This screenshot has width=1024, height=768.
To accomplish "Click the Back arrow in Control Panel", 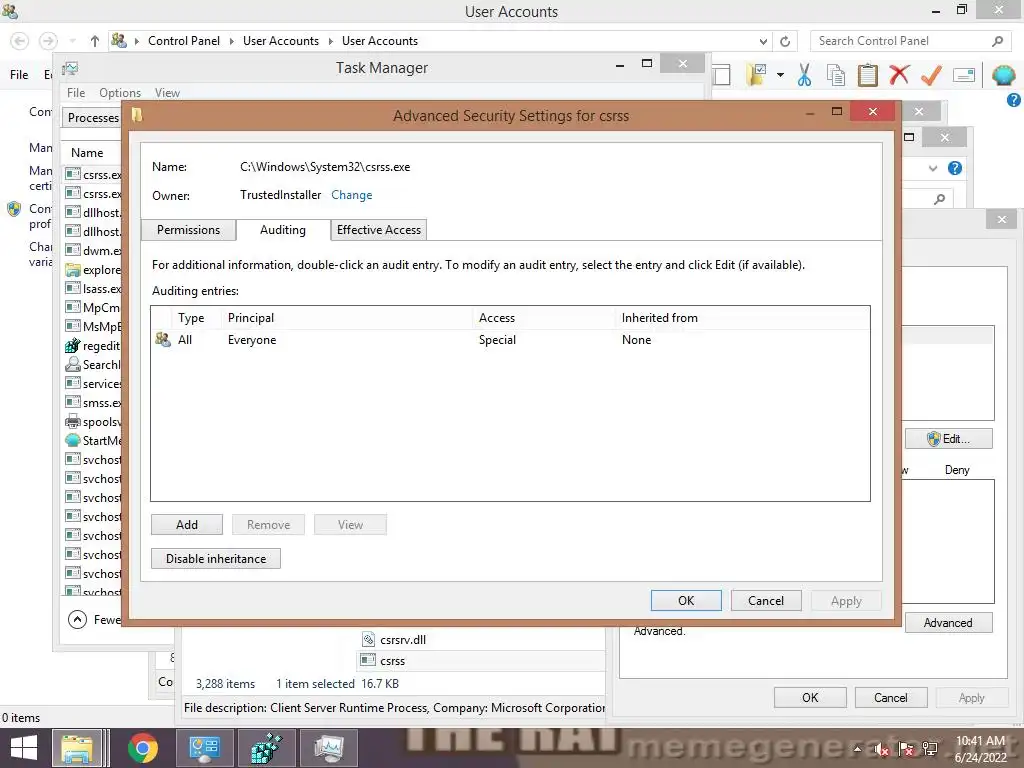I will (x=20, y=41).
